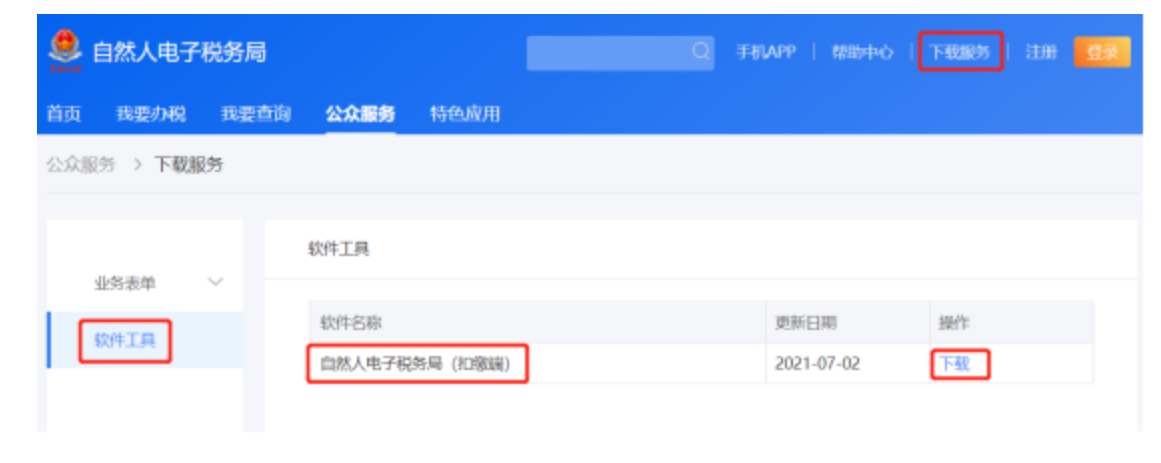Click the tax bureau emblem logo
Viewport: 1161px width, 463px height.
pos(65,52)
